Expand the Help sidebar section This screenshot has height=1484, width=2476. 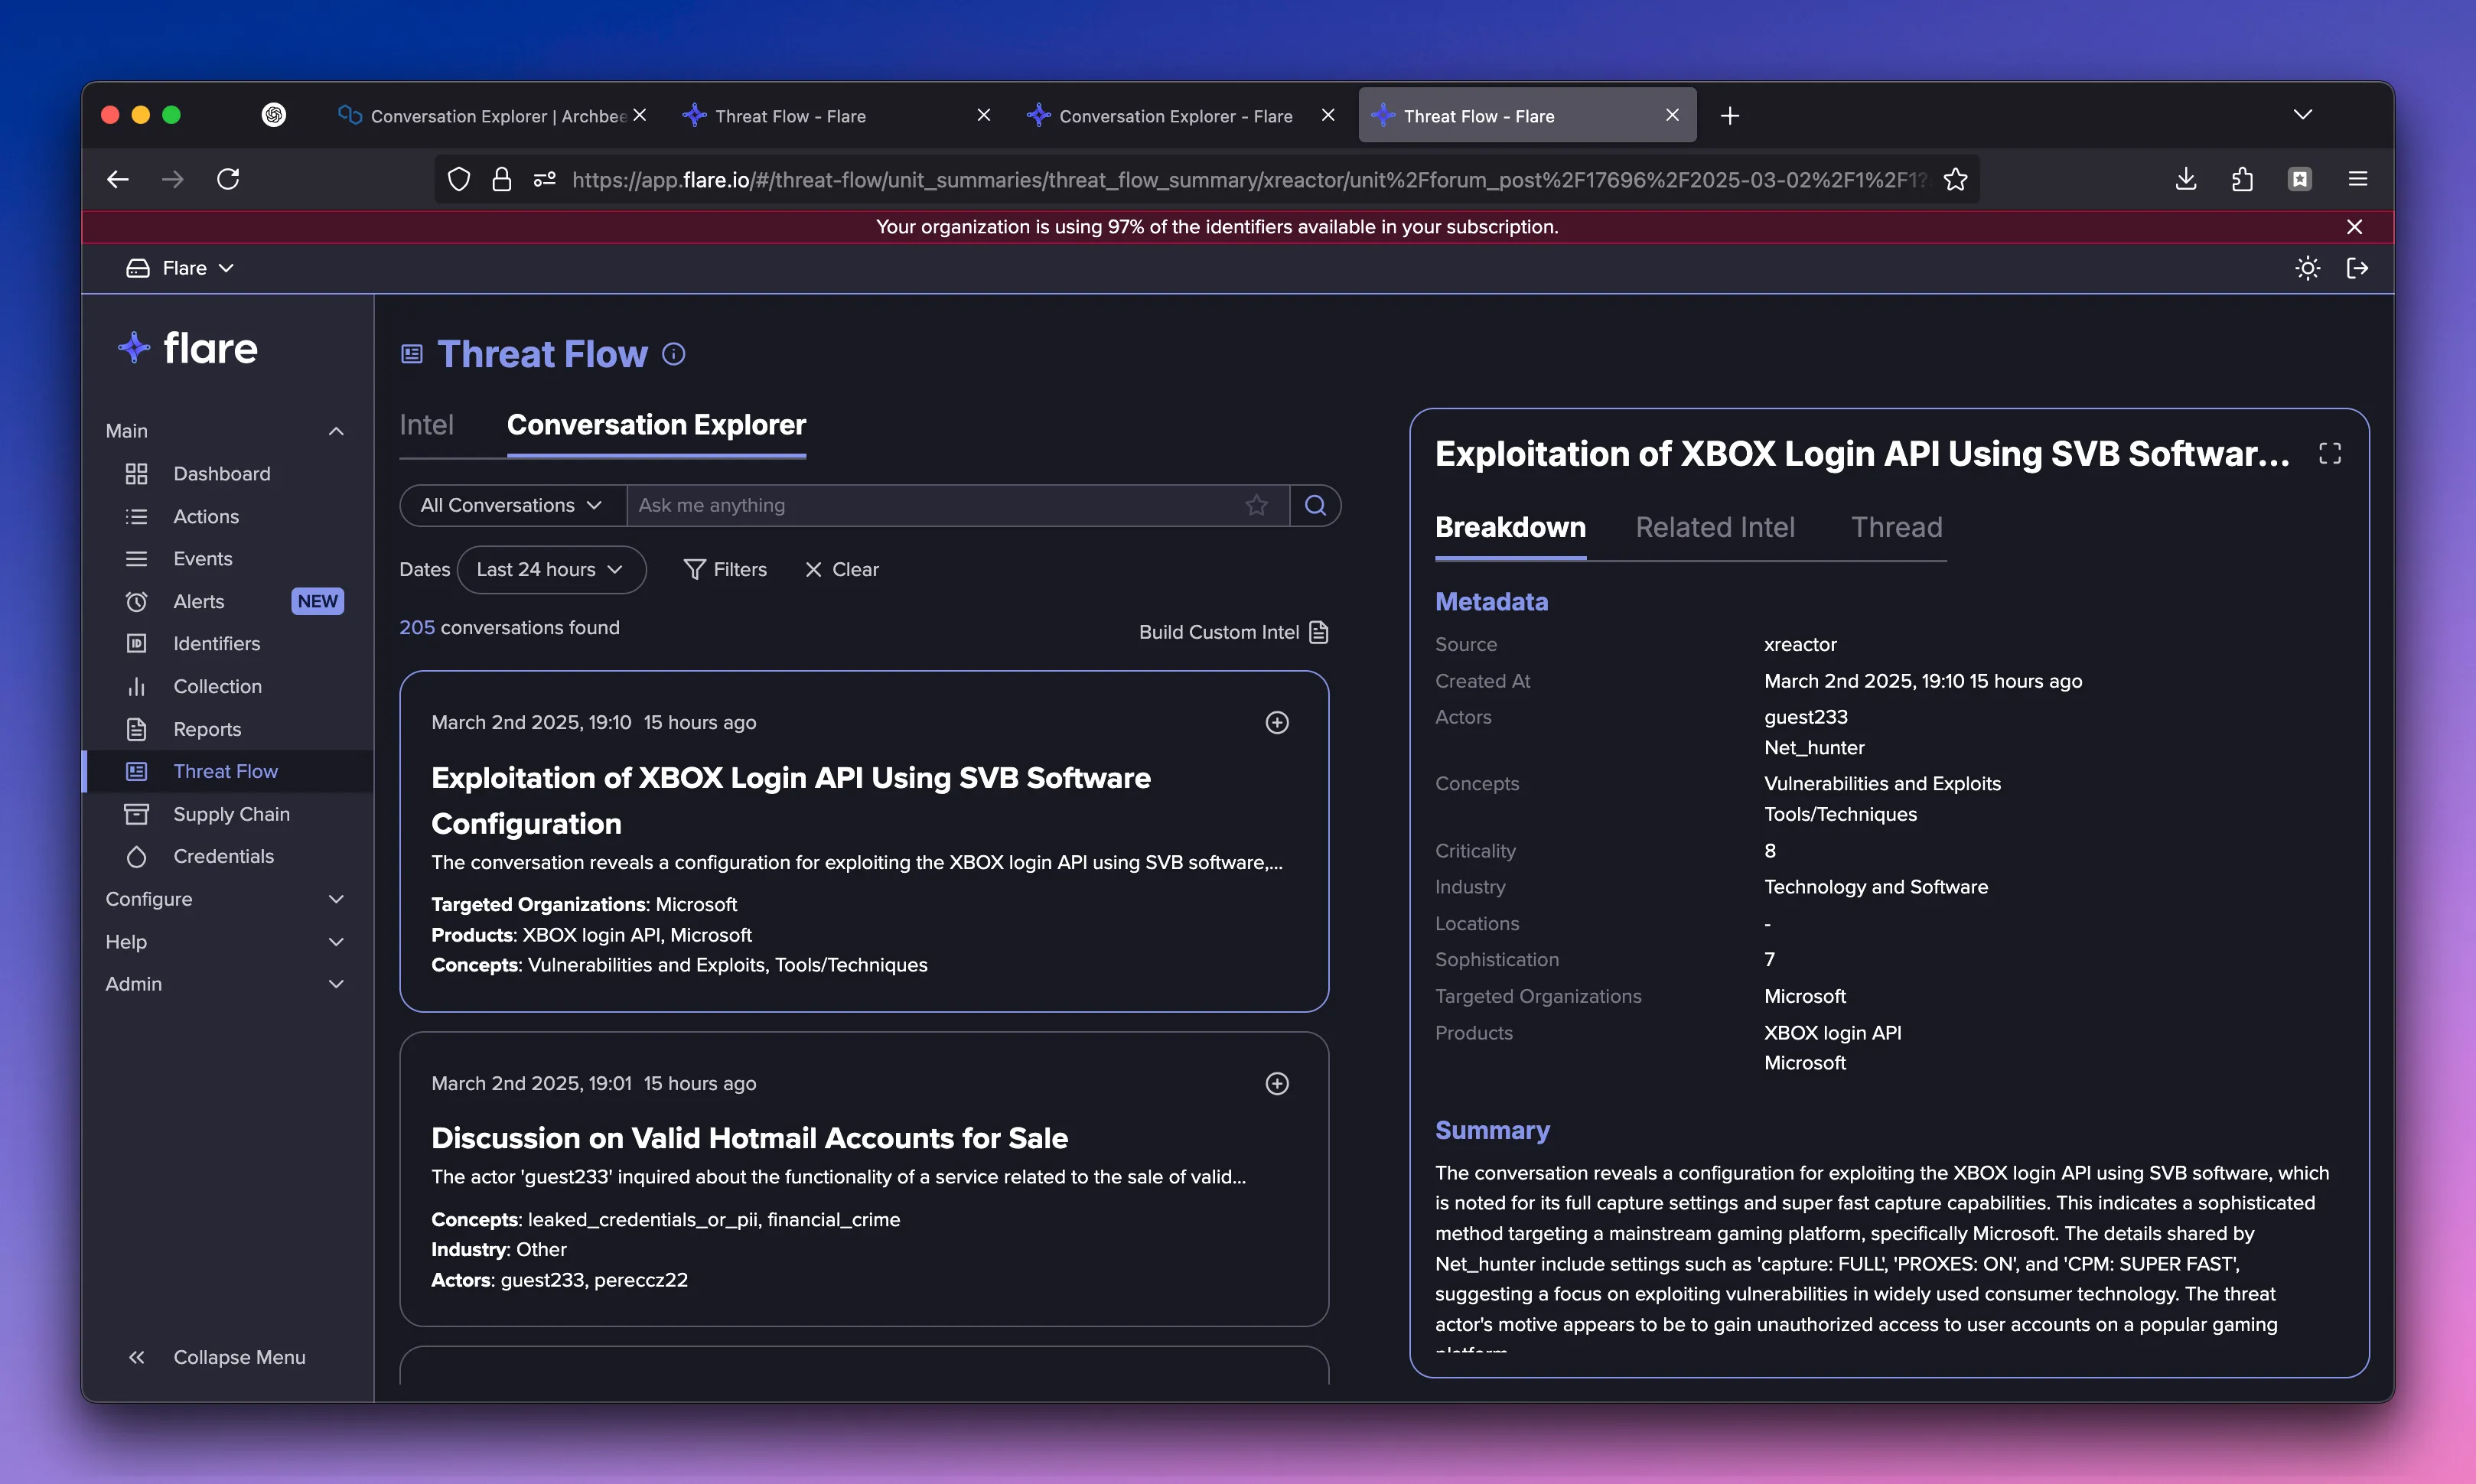336,942
